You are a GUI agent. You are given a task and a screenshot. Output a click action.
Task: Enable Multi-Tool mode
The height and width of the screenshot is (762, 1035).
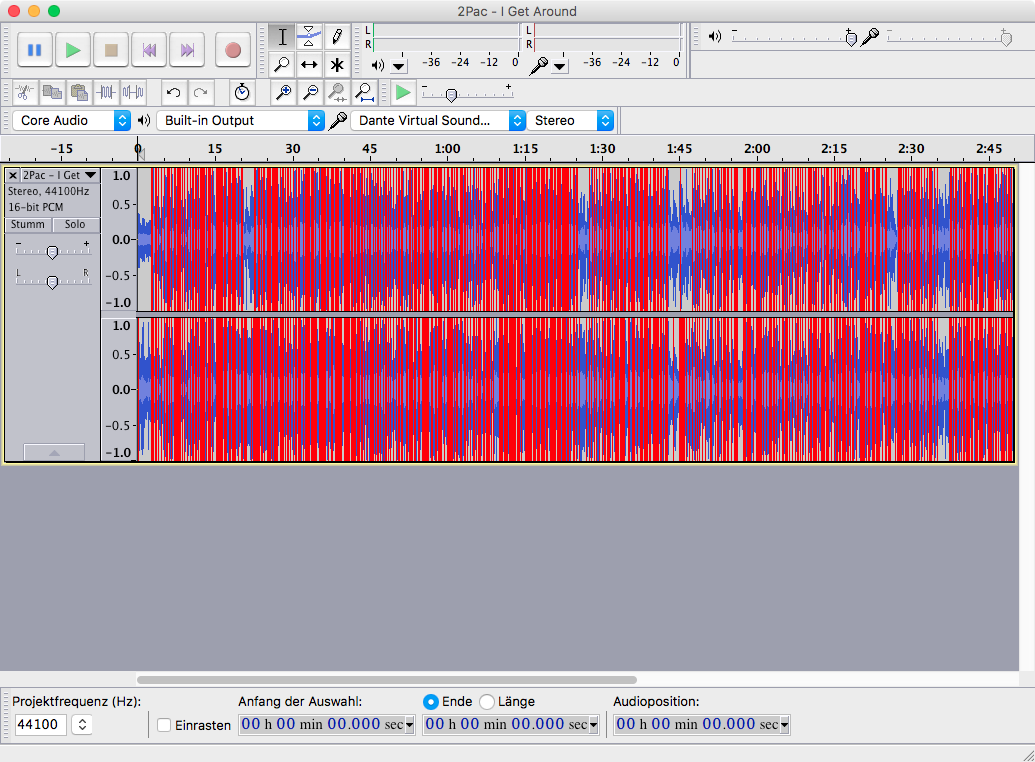tap(336, 64)
